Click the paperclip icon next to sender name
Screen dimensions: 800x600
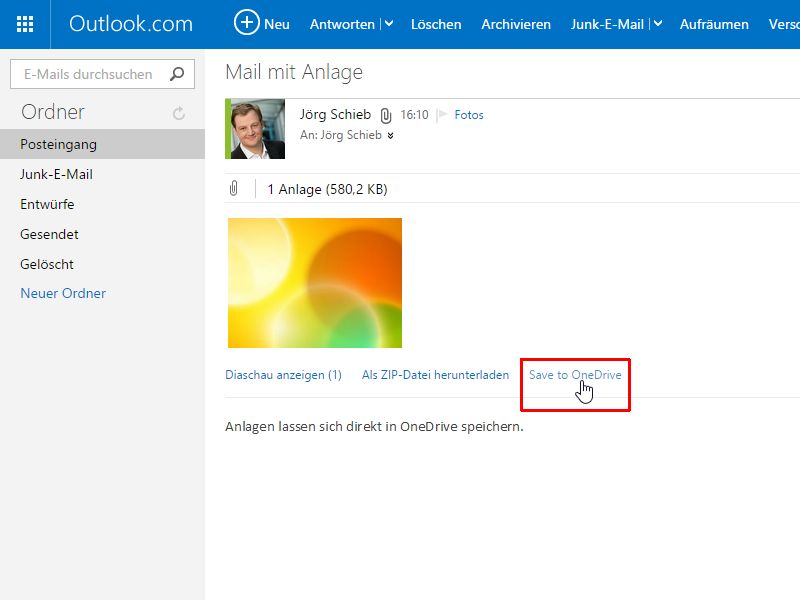pyautogui.click(x=386, y=116)
